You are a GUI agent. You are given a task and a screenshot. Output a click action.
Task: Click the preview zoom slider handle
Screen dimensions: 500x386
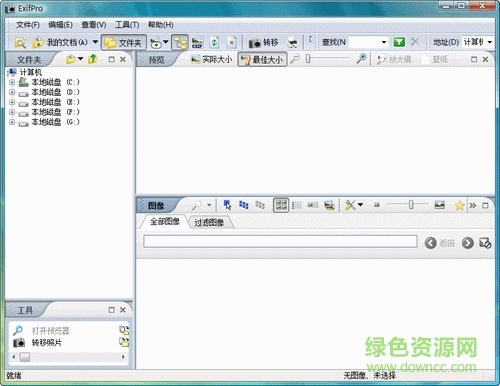(308, 59)
